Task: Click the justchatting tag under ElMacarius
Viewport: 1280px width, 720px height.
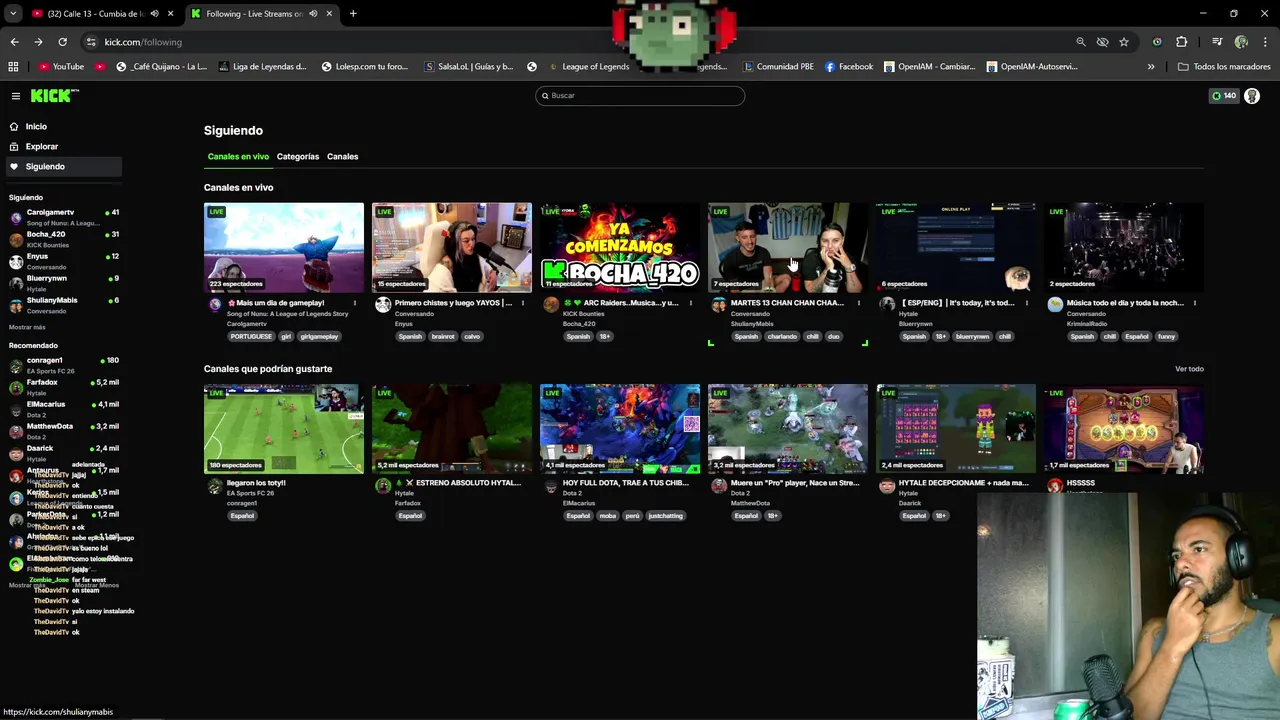Action: coord(665,516)
